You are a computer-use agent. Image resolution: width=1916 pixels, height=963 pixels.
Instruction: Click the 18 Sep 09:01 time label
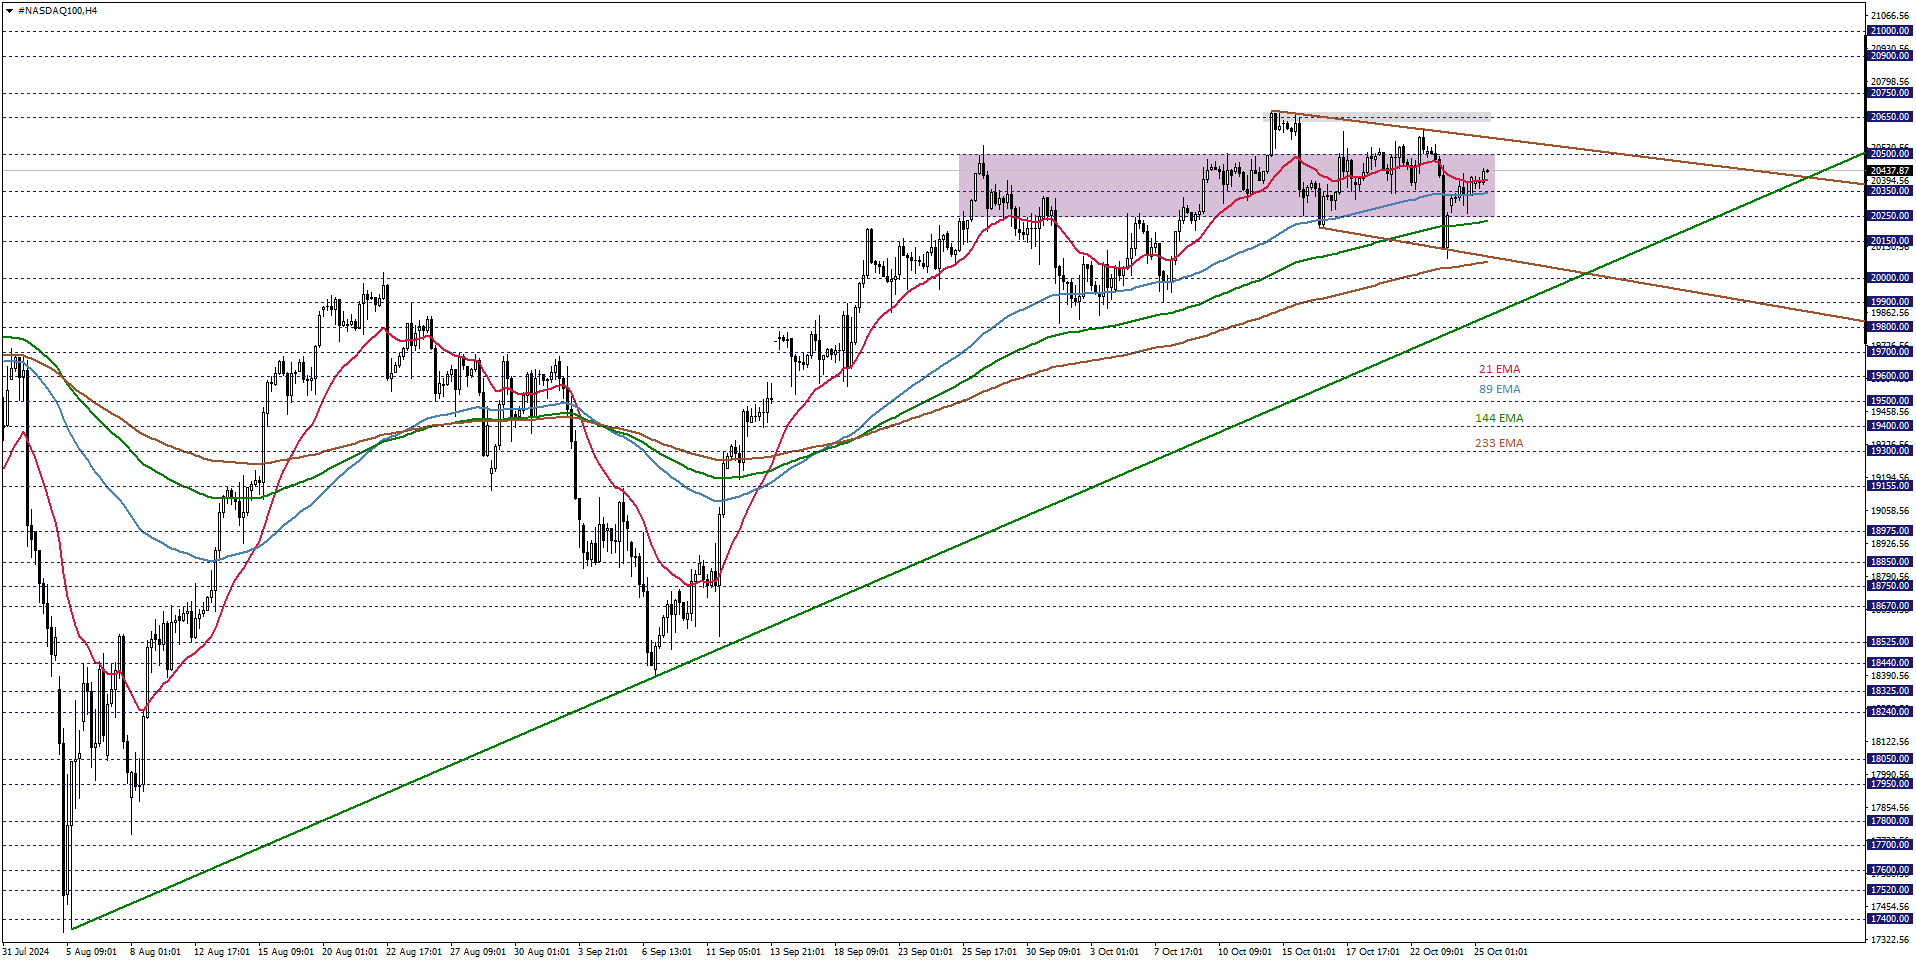click(x=862, y=952)
